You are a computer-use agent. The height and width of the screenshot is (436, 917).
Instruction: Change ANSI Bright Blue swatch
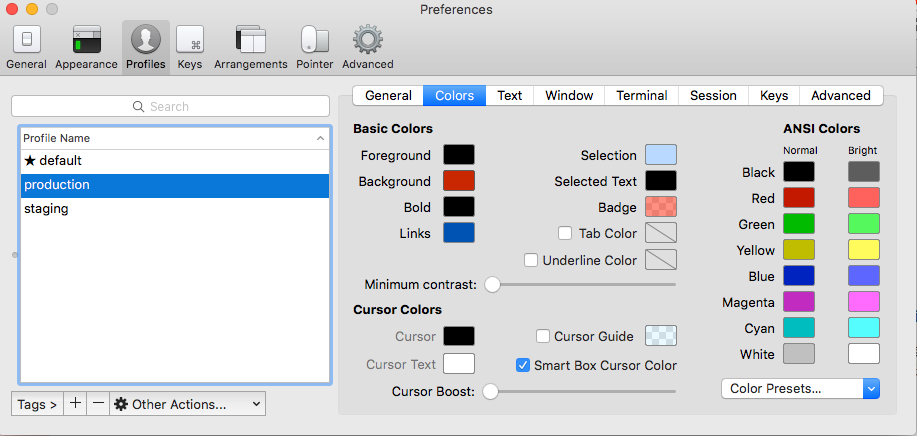click(864, 276)
